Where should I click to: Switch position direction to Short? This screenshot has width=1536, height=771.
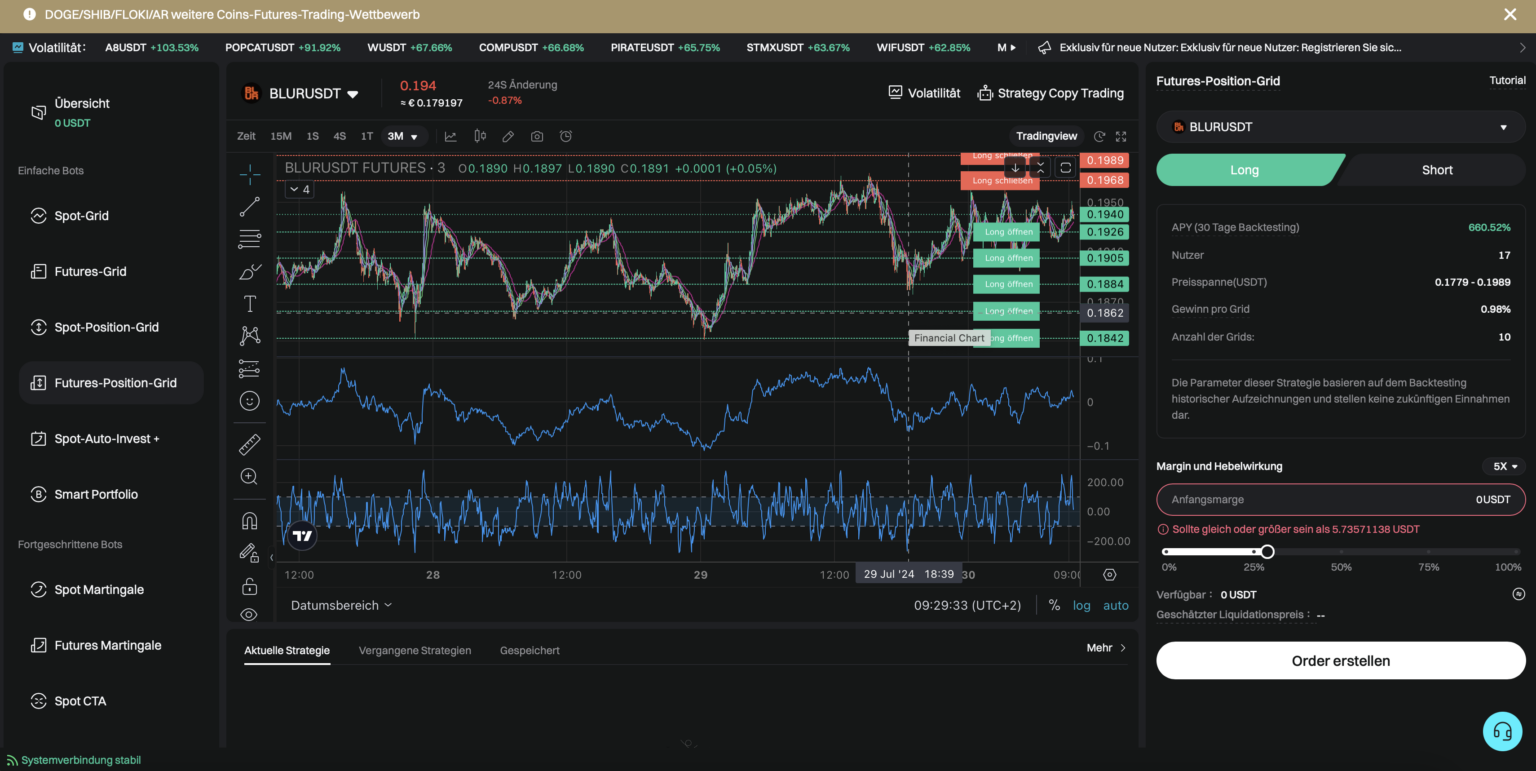point(1436,170)
